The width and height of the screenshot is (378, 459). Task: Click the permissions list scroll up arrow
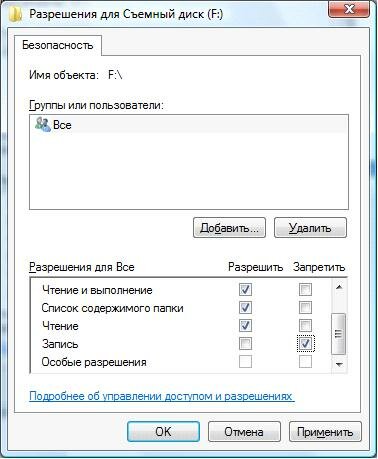[x=339, y=287]
